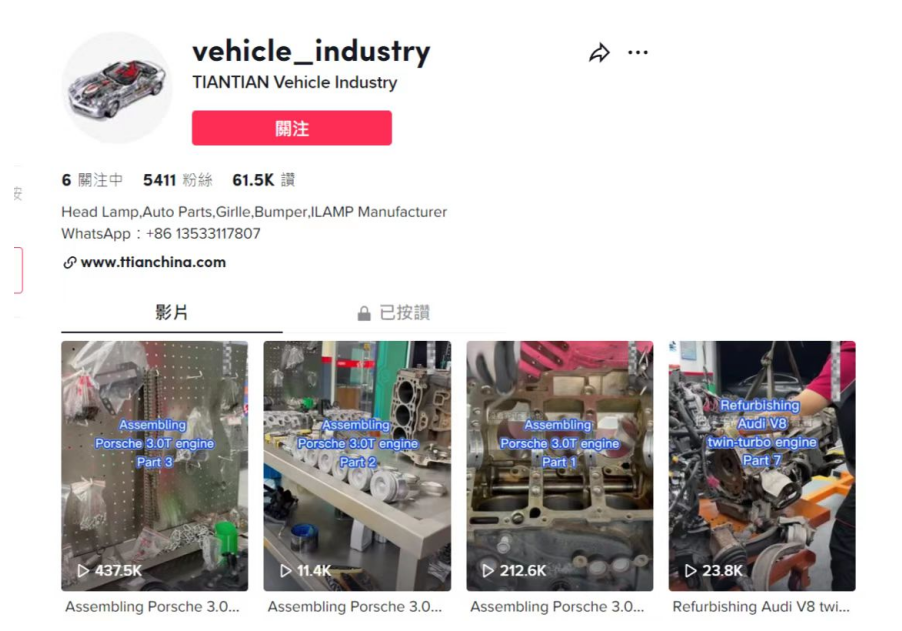Image resolution: width=902 pixels, height=631 pixels.
Task: Click the Refurbishing Audi V8 video caption
Action: (760, 607)
